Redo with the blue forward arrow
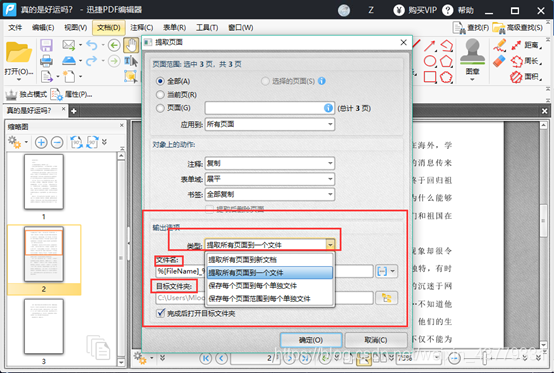The height and width of the screenshot is (373, 554). [92, 61]
